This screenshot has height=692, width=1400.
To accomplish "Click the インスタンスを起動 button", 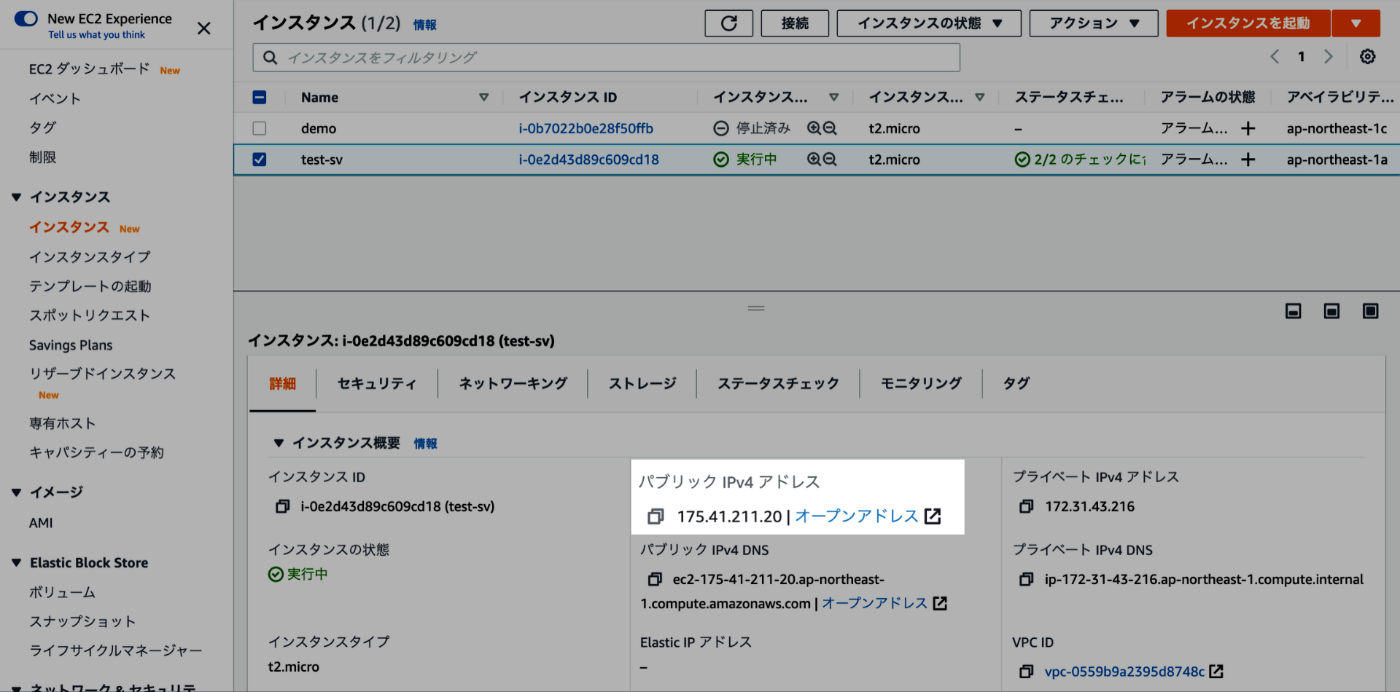I will (1249, 23).
